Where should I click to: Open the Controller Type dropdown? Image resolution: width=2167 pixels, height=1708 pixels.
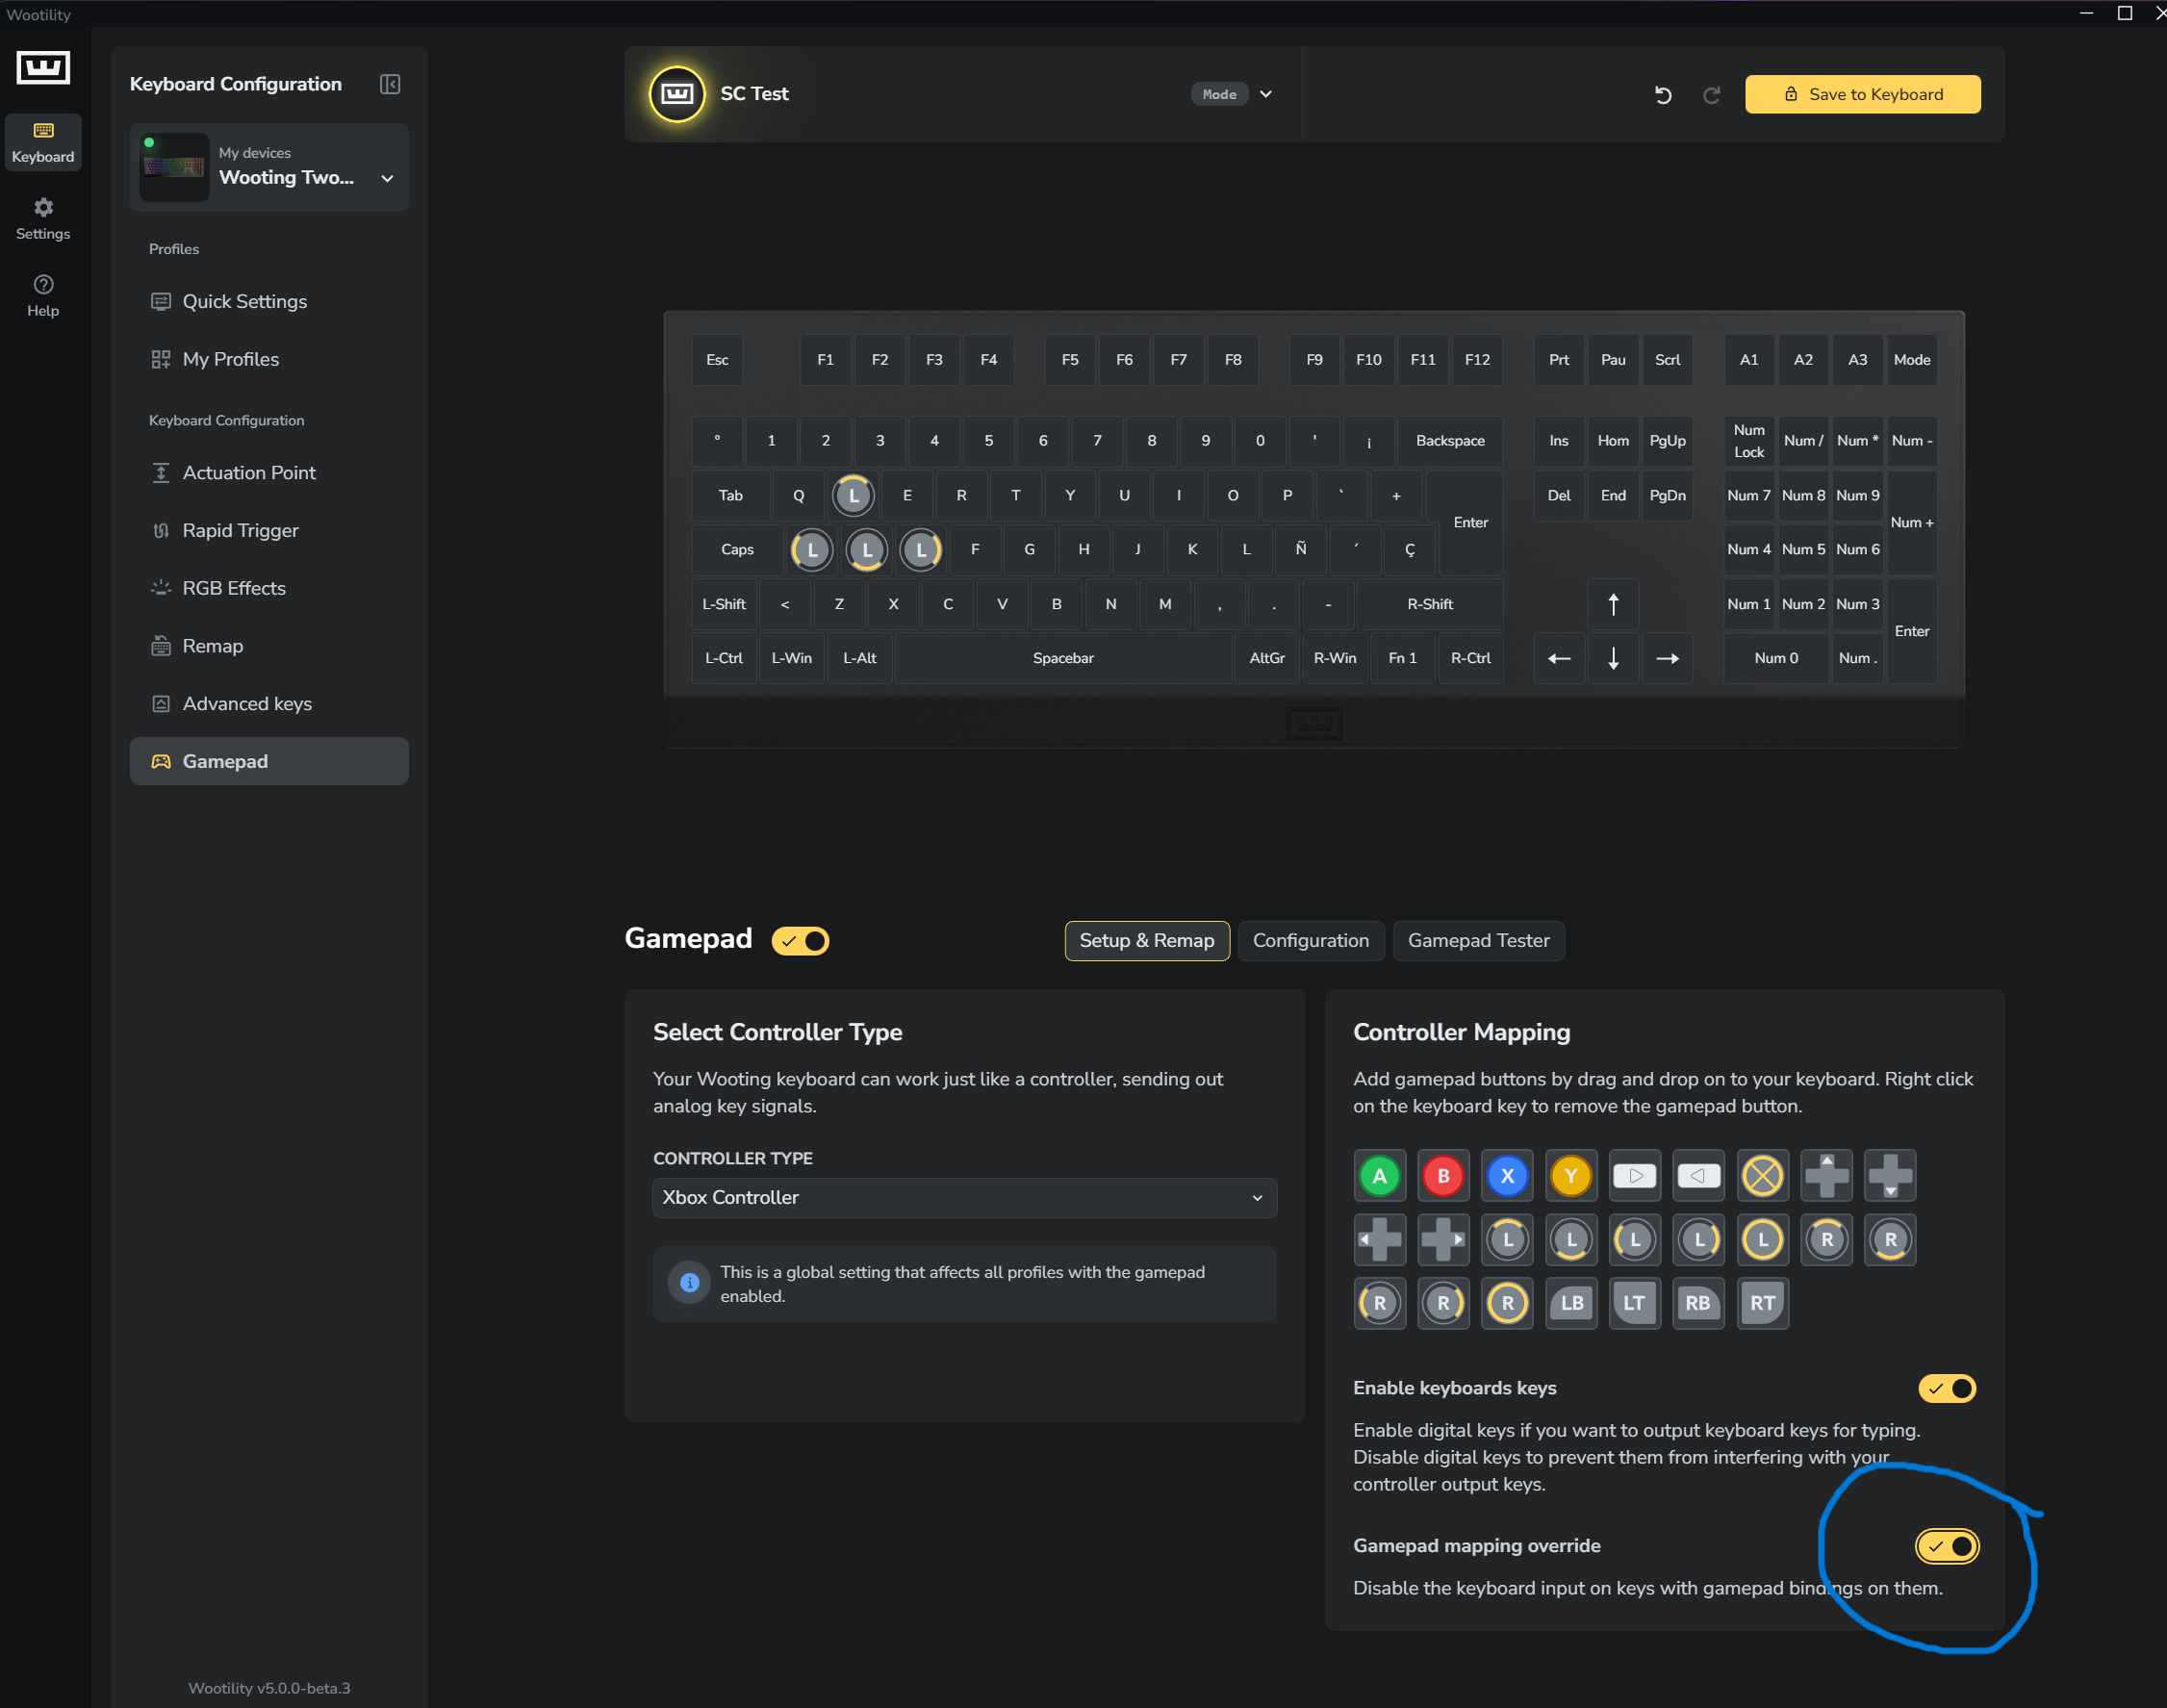pos(964,1198)
